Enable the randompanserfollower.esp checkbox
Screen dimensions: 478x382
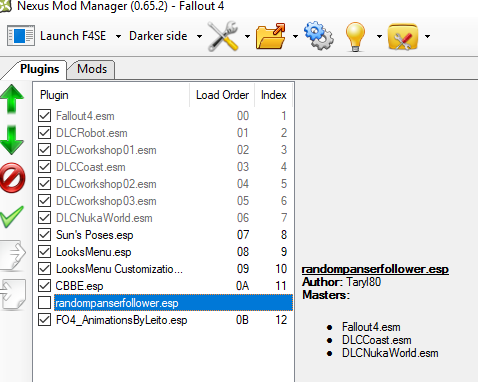[x=44, y=303]
